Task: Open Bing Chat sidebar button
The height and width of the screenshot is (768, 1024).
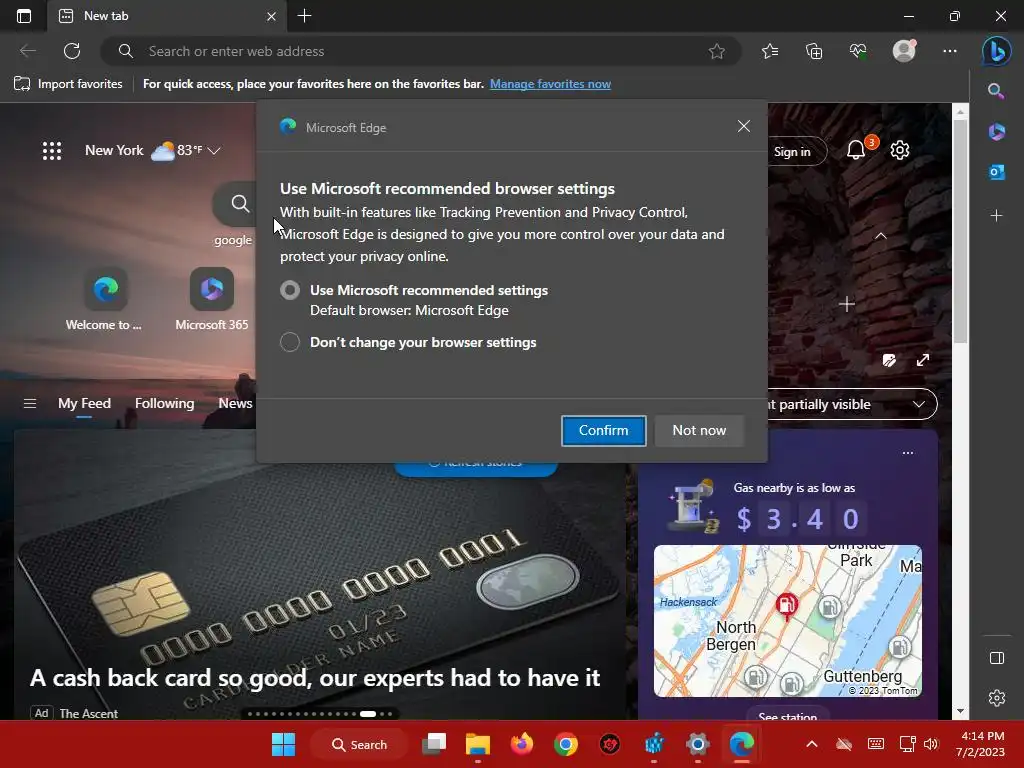Action: tap(997, 51)
